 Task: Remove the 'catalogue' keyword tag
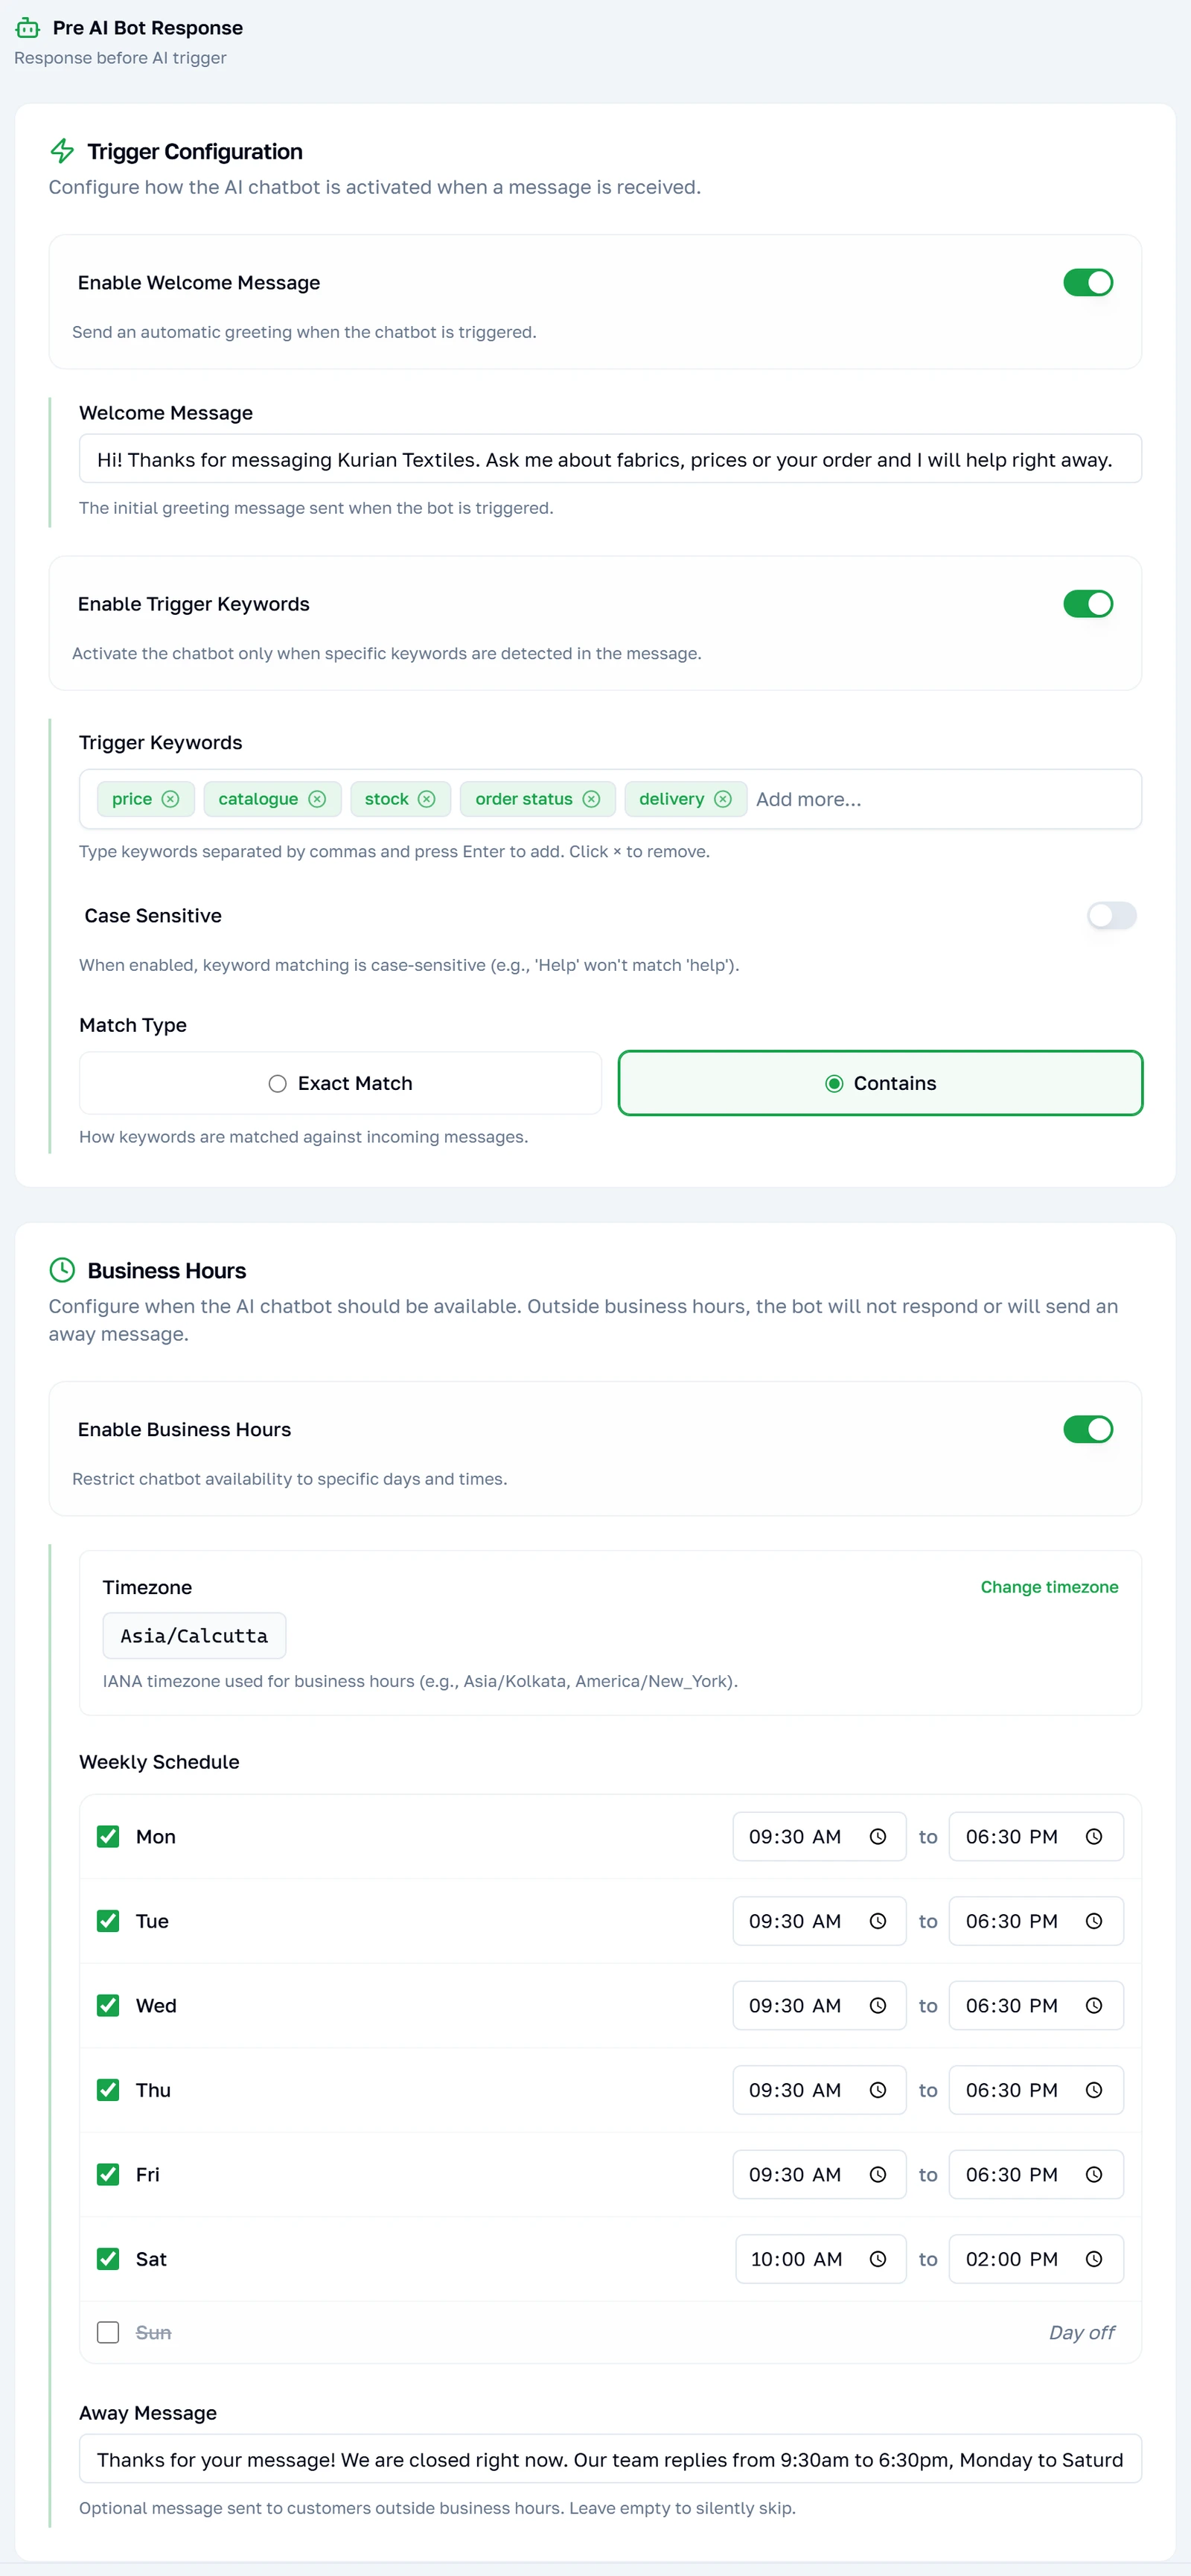(x=317, y=799)
